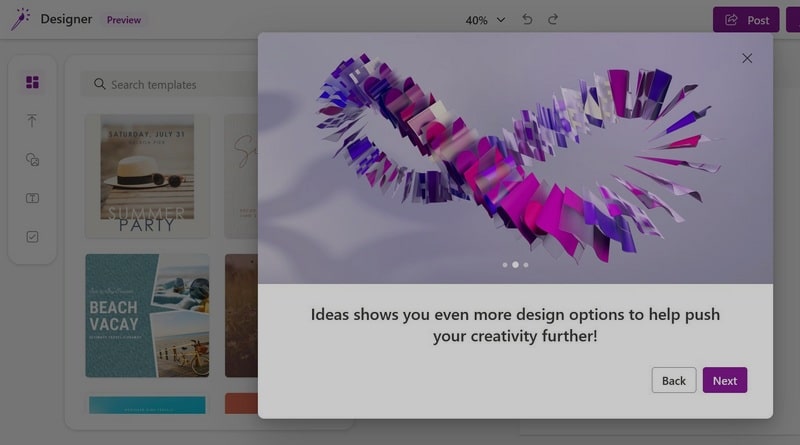Screen dimensions: 800x445
Task: Click the Next button in dialog
Action: pyautogui.click(x=724, y=380)
